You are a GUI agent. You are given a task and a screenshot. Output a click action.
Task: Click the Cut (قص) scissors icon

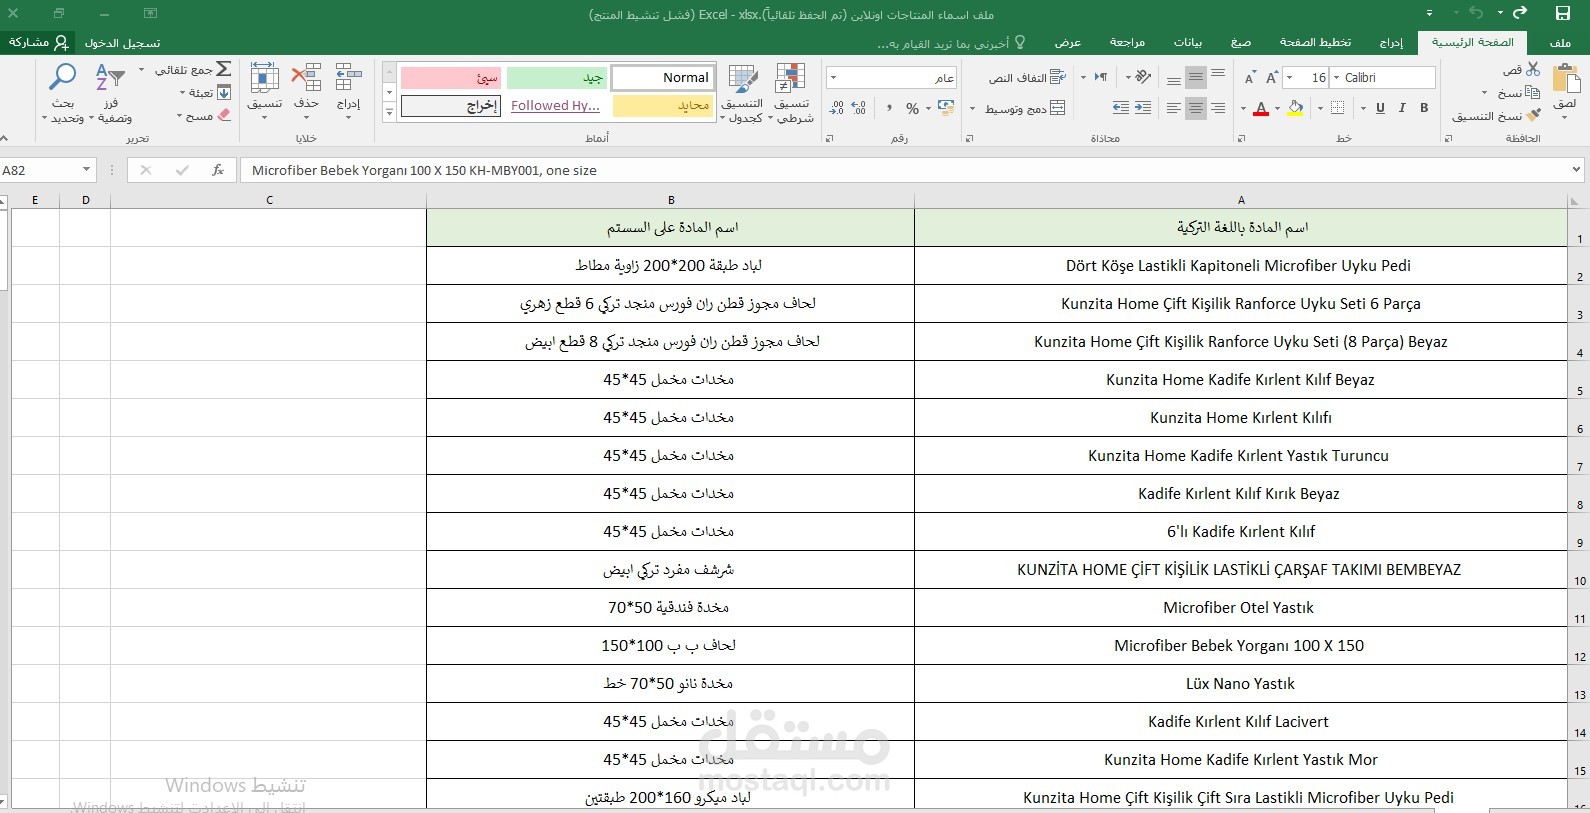pyautogui.click(x=1533, y=69)
